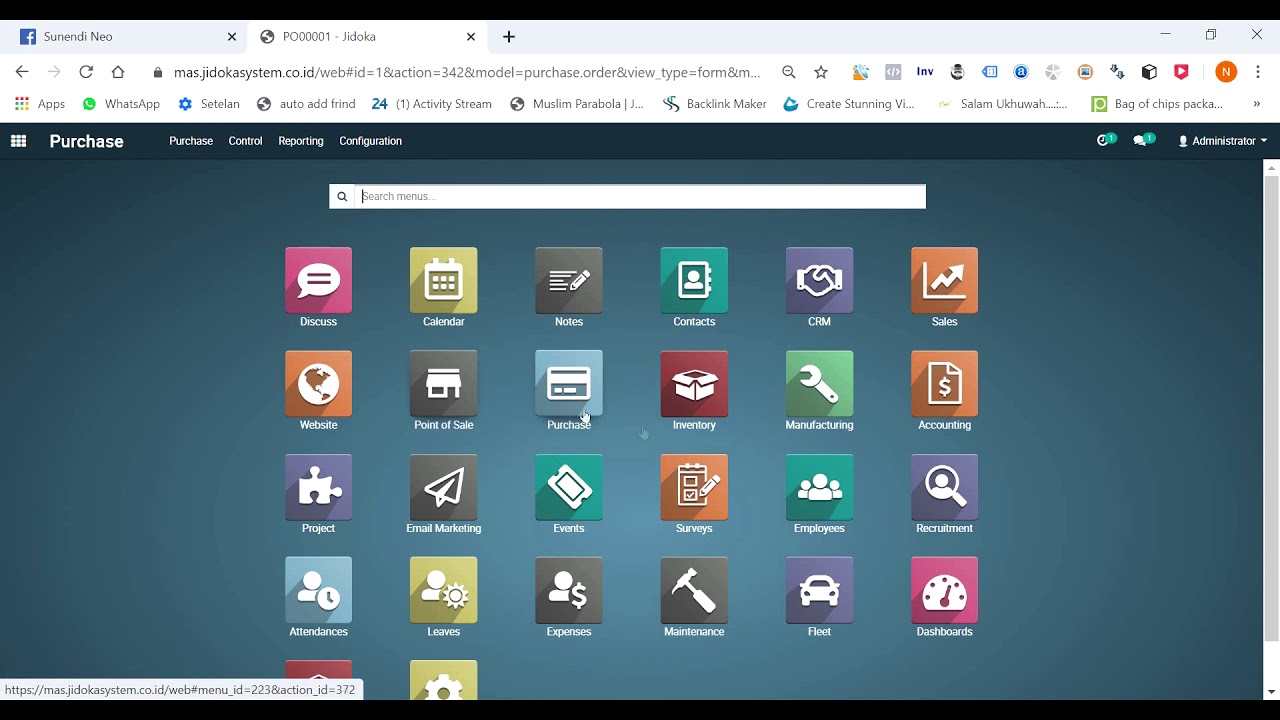The height and width of the screenshot is (720, 1280).
Task: Open the Leaves app
Action: click(443, 591)
